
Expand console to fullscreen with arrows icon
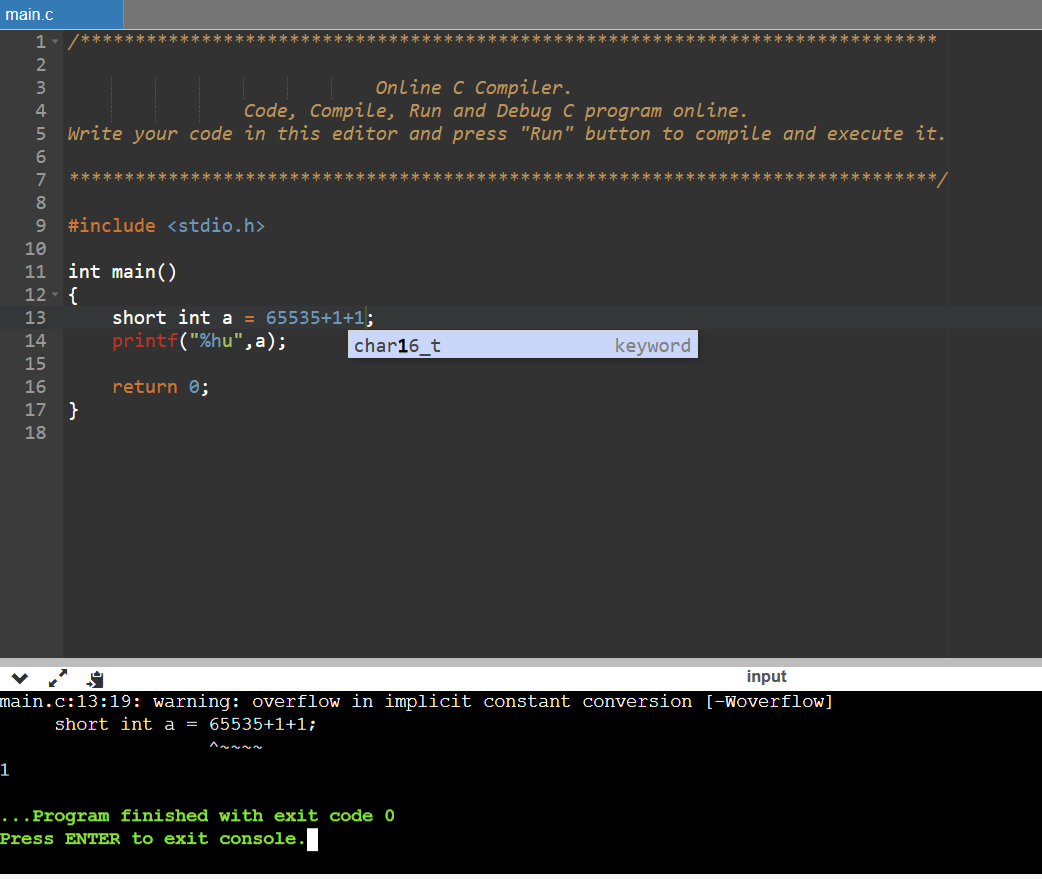58,678
